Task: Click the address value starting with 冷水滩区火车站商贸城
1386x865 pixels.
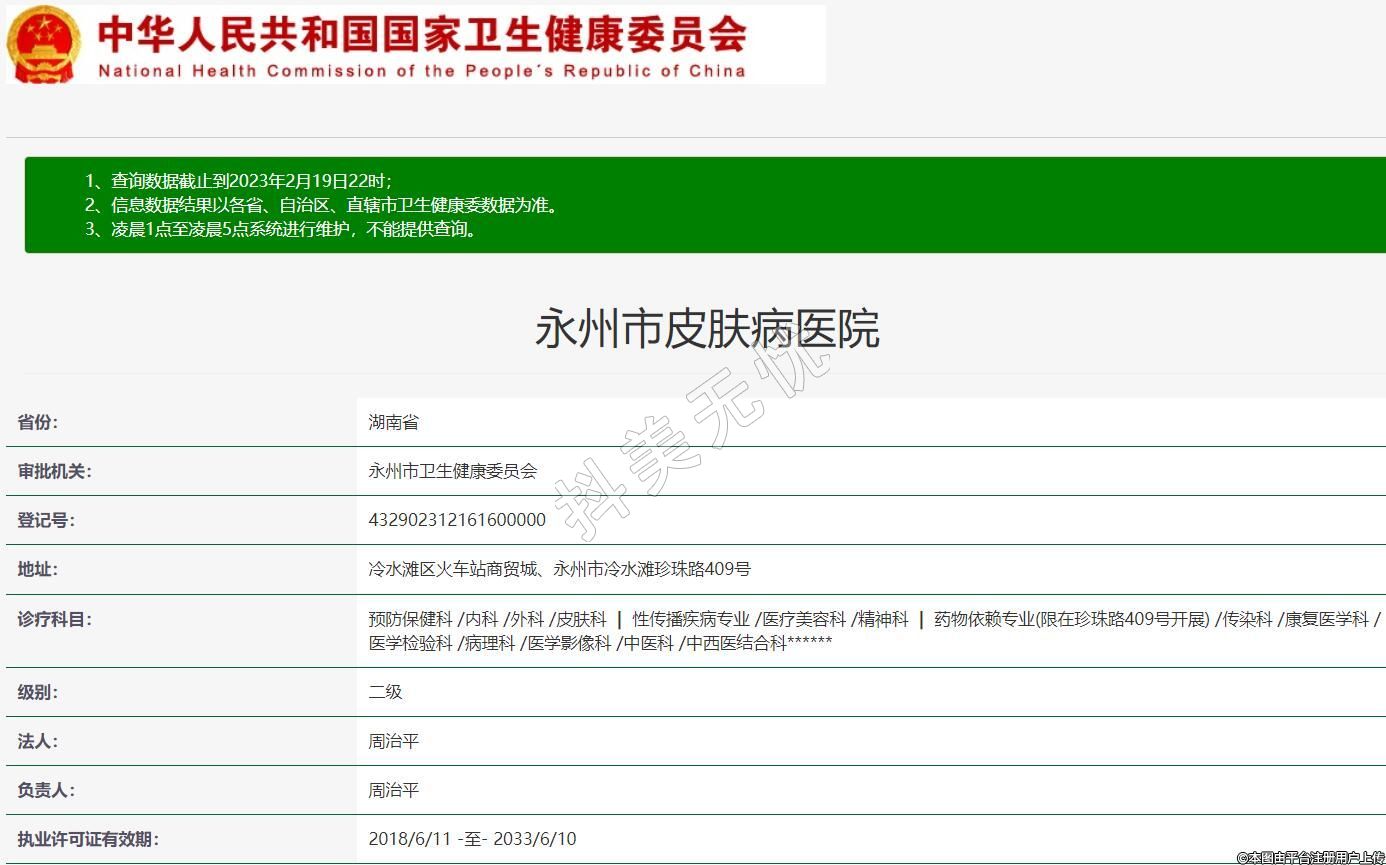Action: click(559, 569)
